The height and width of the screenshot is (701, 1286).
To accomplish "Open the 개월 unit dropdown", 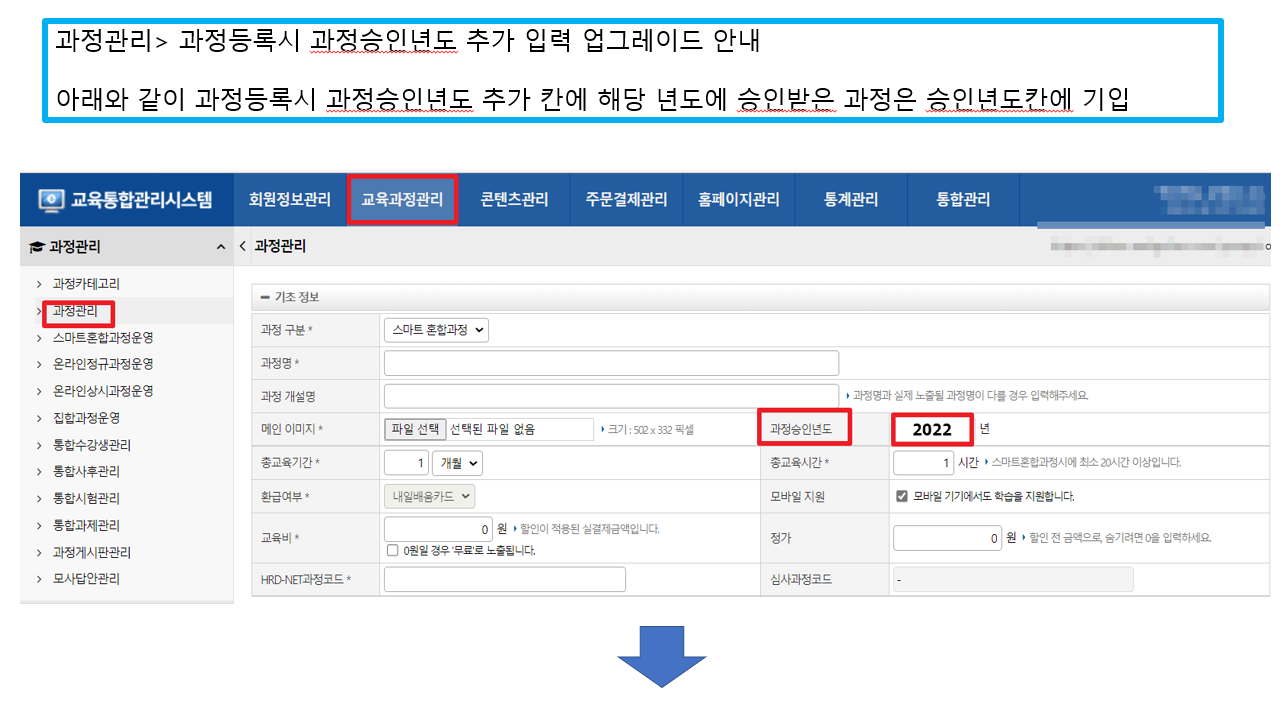I will point(458,463).
